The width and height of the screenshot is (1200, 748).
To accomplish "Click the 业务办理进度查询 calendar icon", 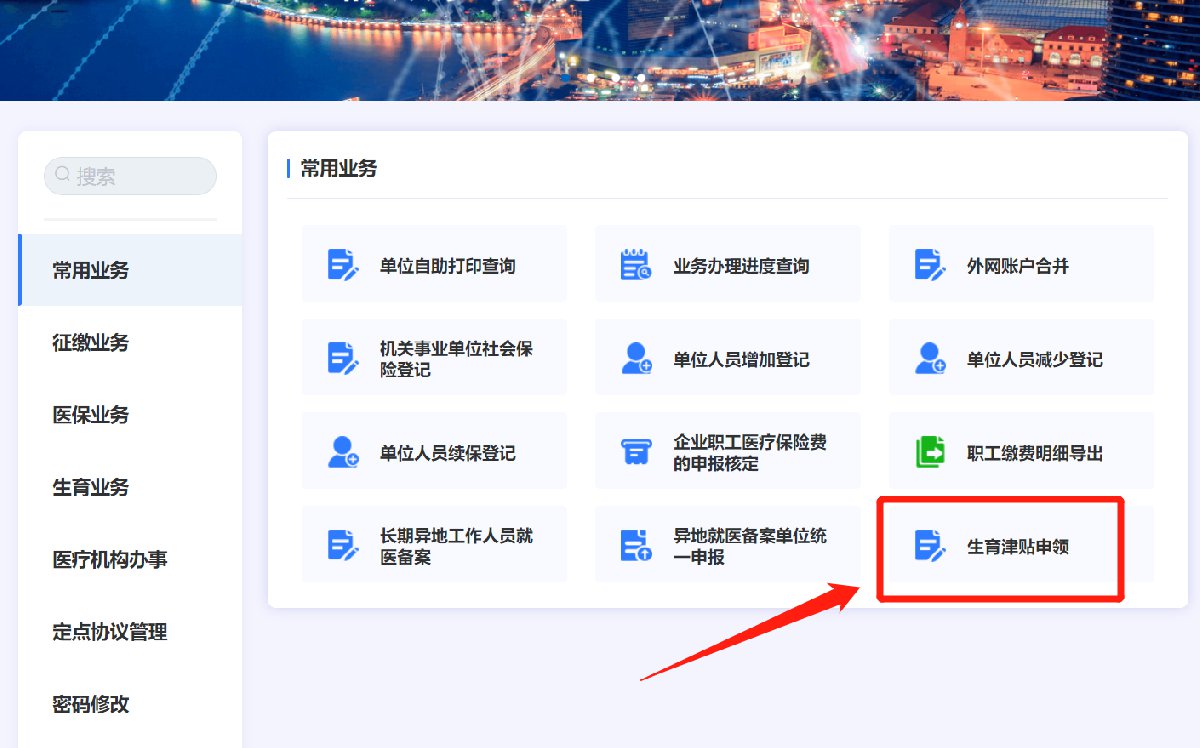I will 636,265.
